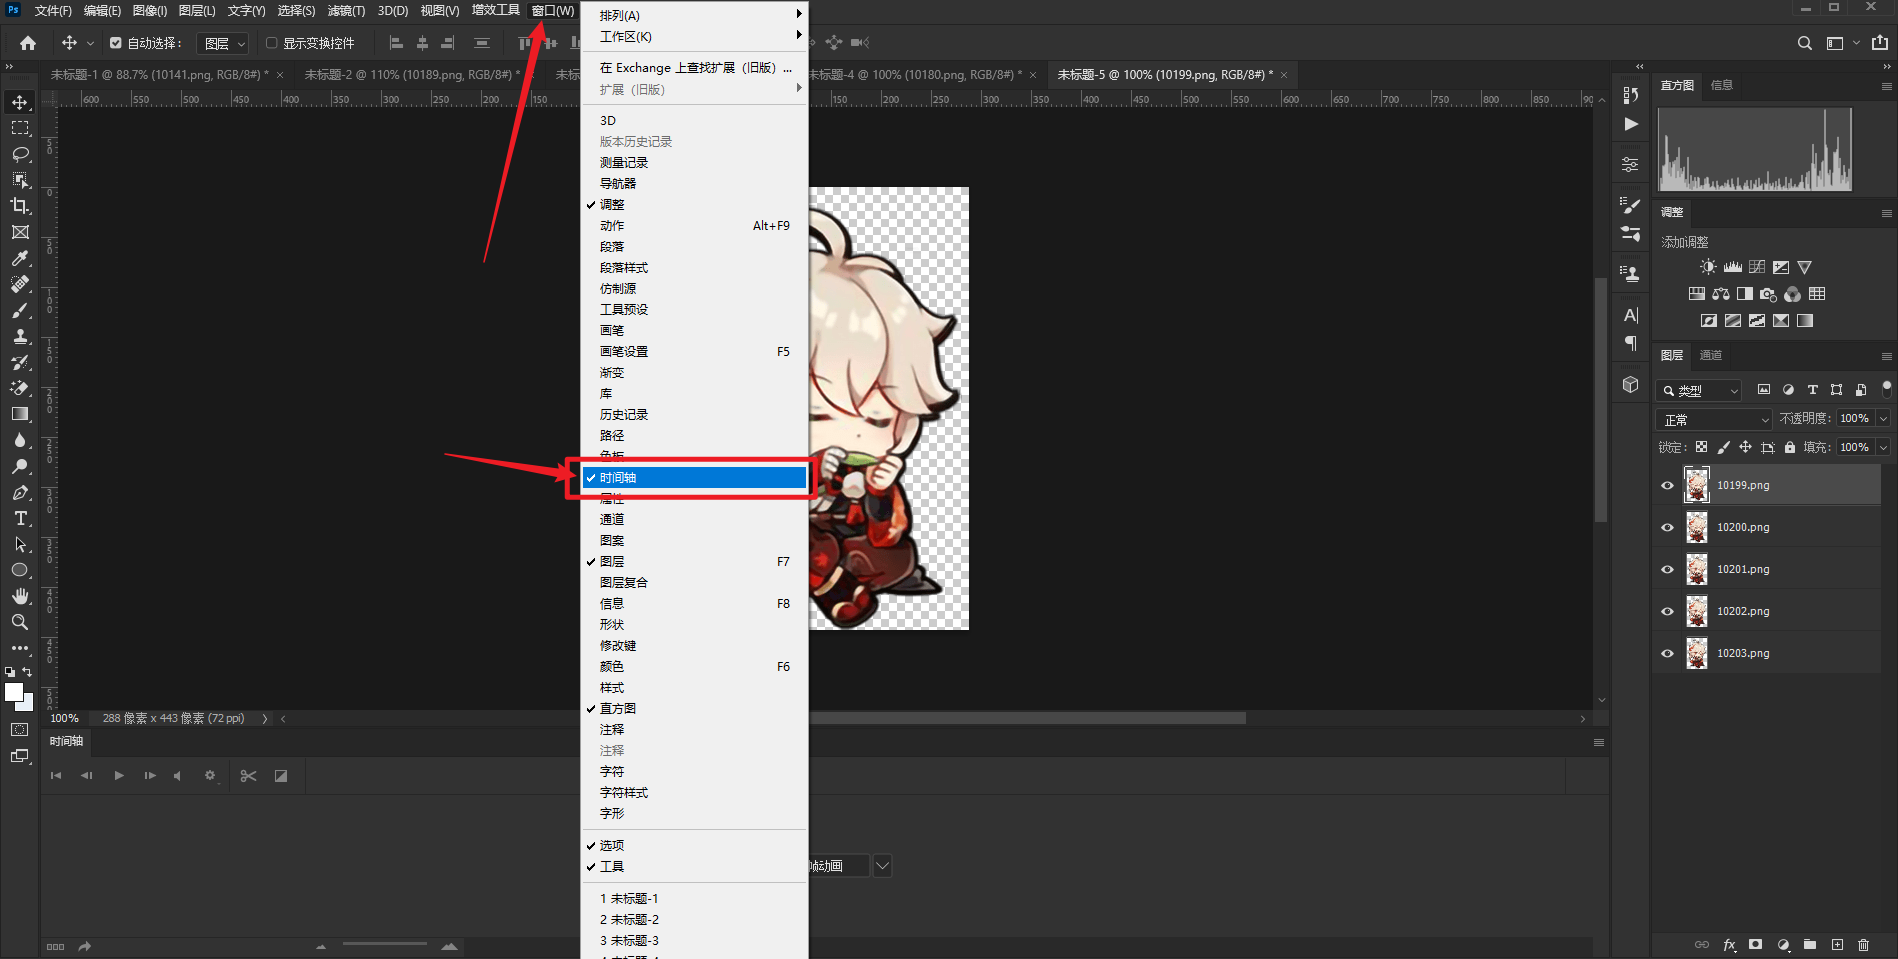Open the 文件(F) menu
The image size is (1898, 959).
coord(53,11)
